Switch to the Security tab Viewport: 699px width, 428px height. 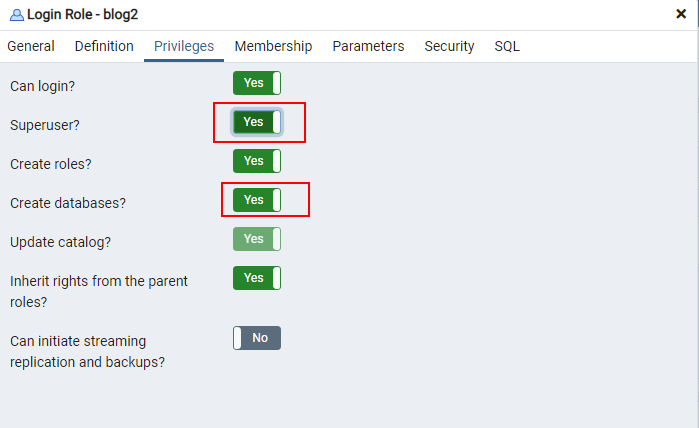point(449,46)
